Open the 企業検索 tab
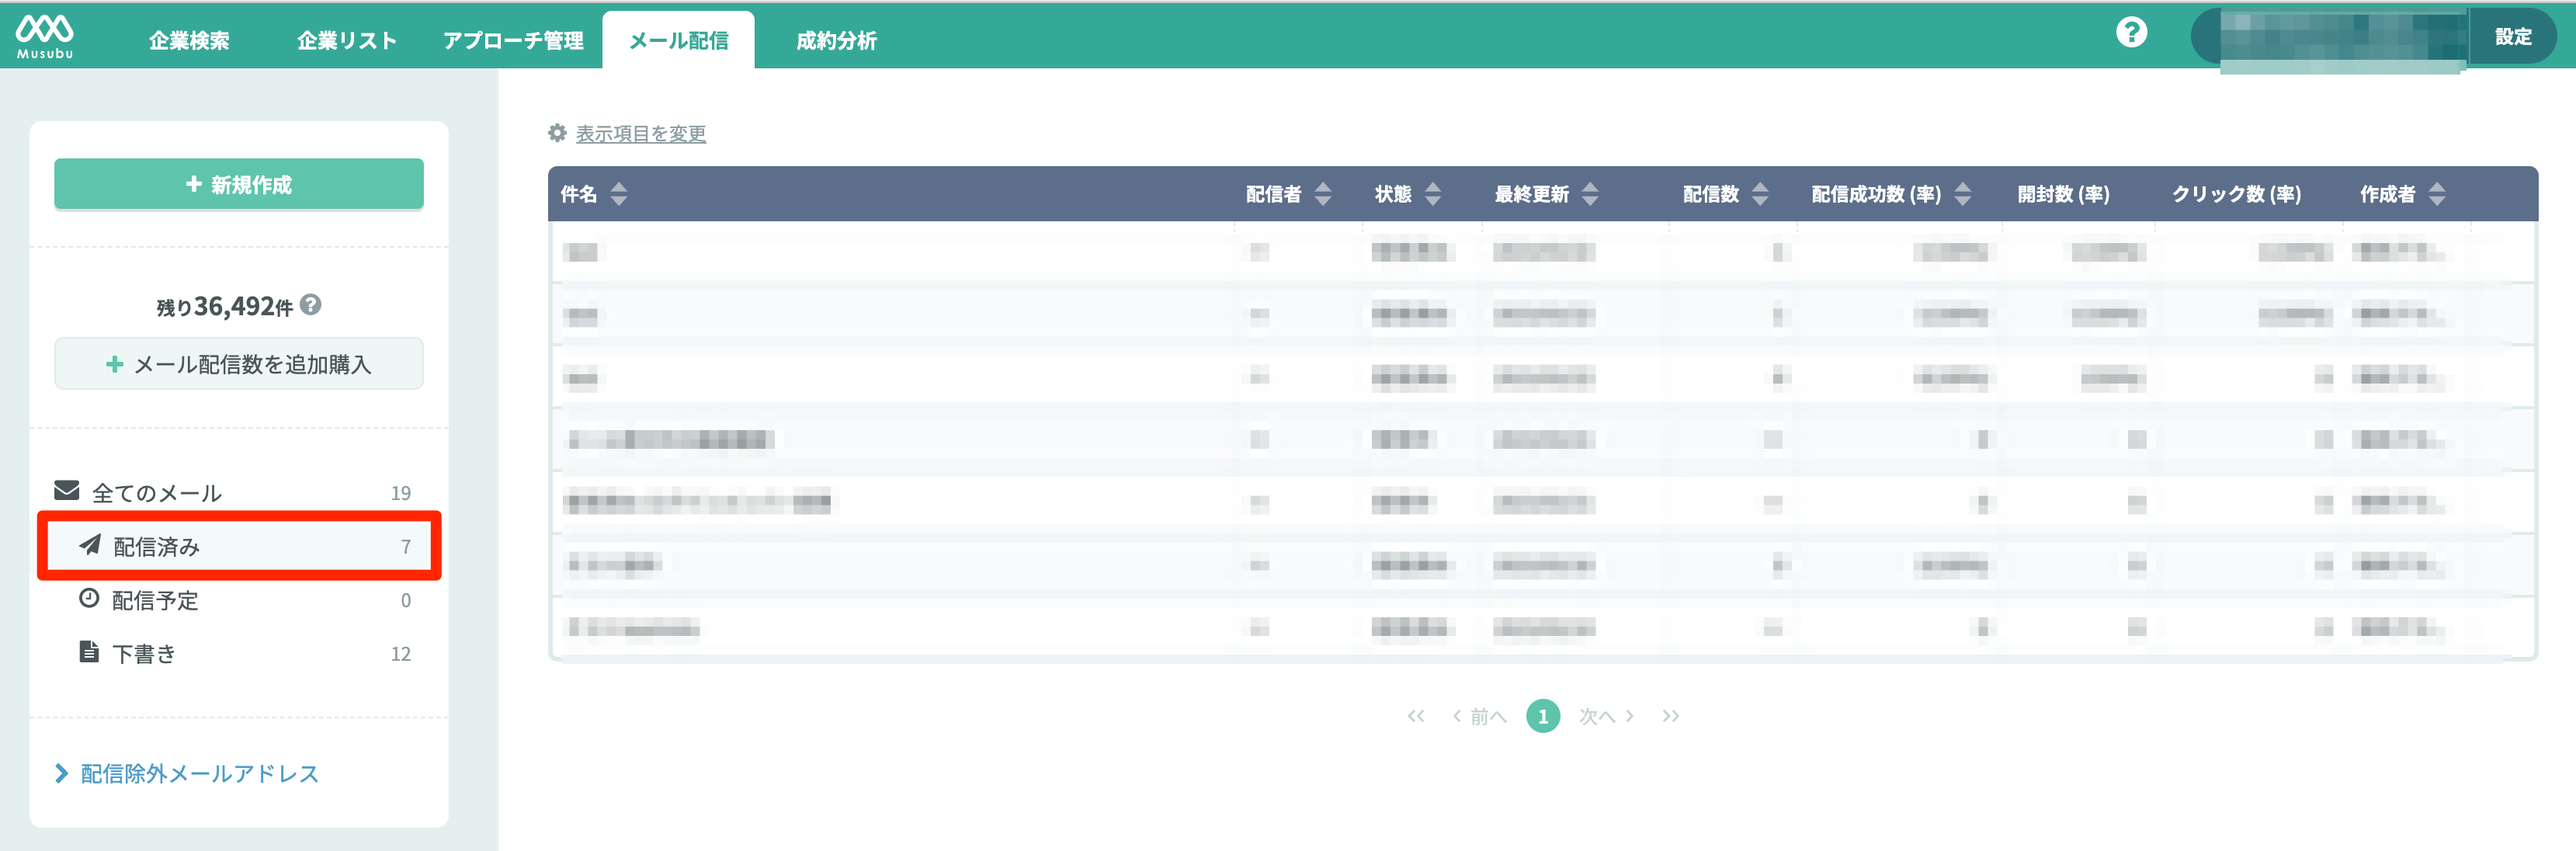 [x=189, y=40]
